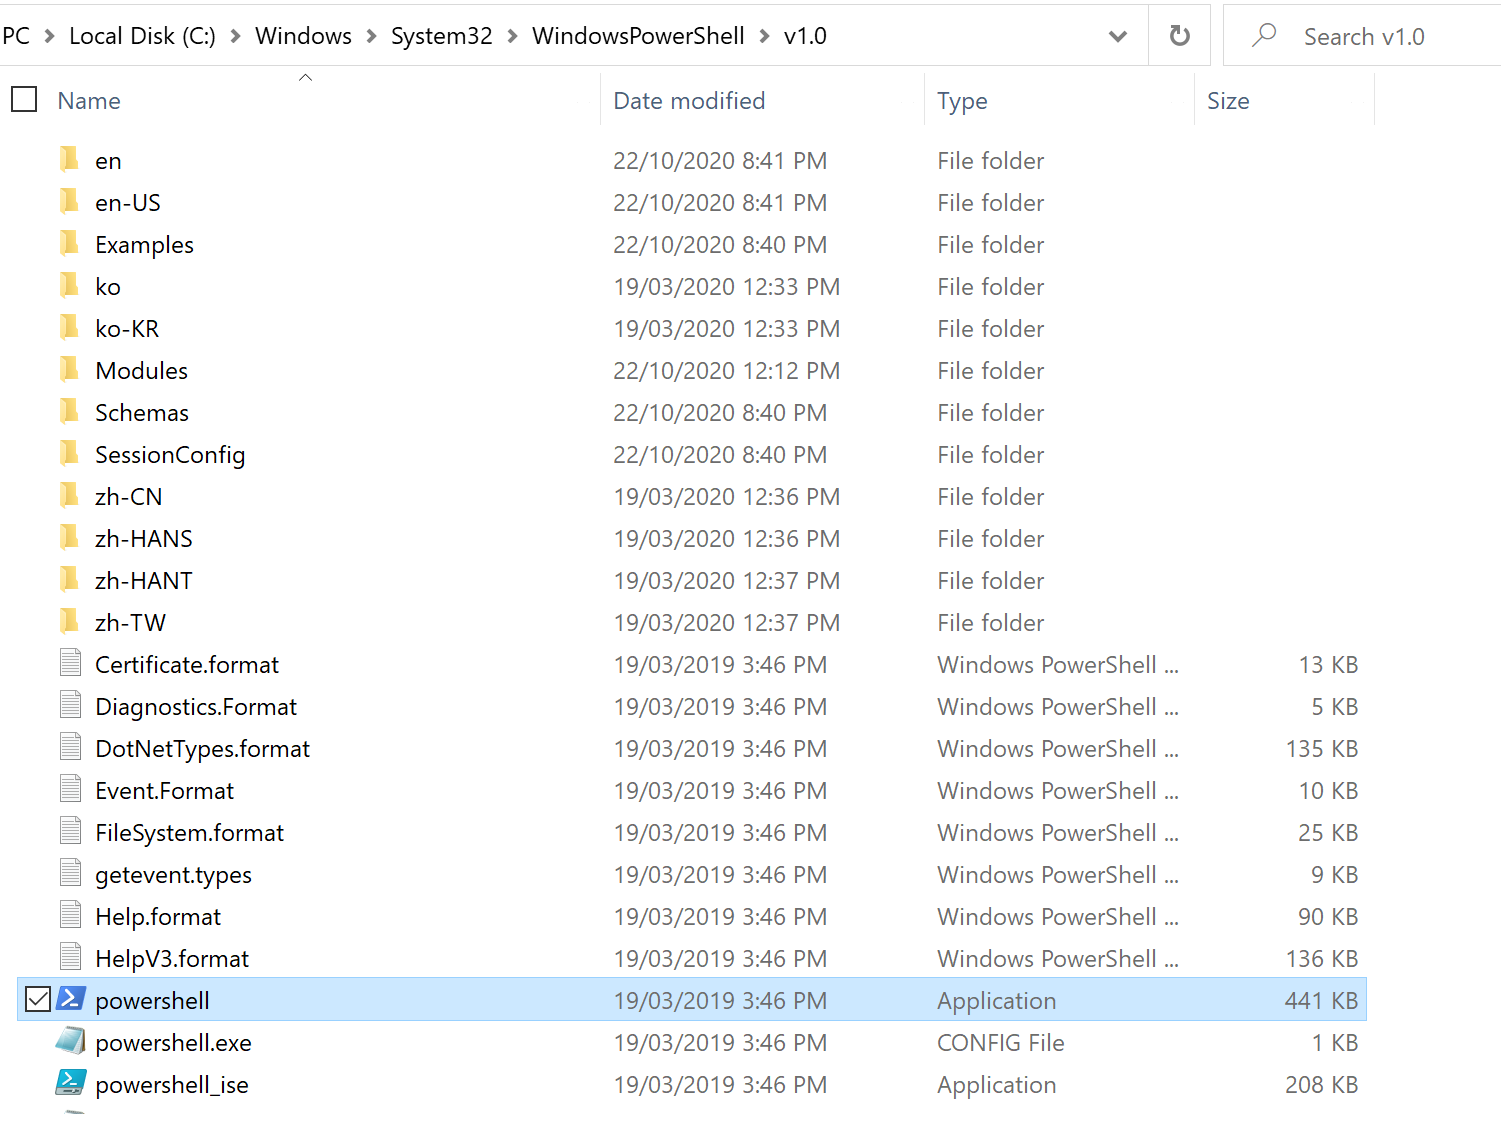Click the en folder icon

pyautogui.click(x=69, y=160)
